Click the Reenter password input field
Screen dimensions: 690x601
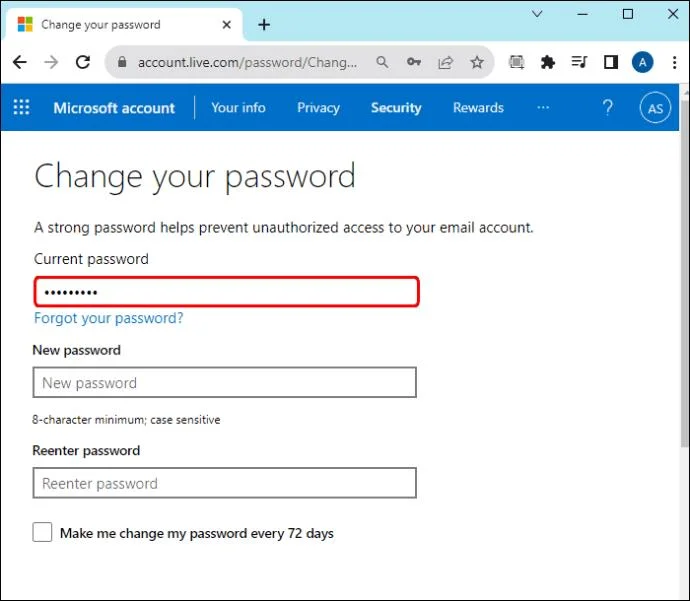[x=224, y=483]
